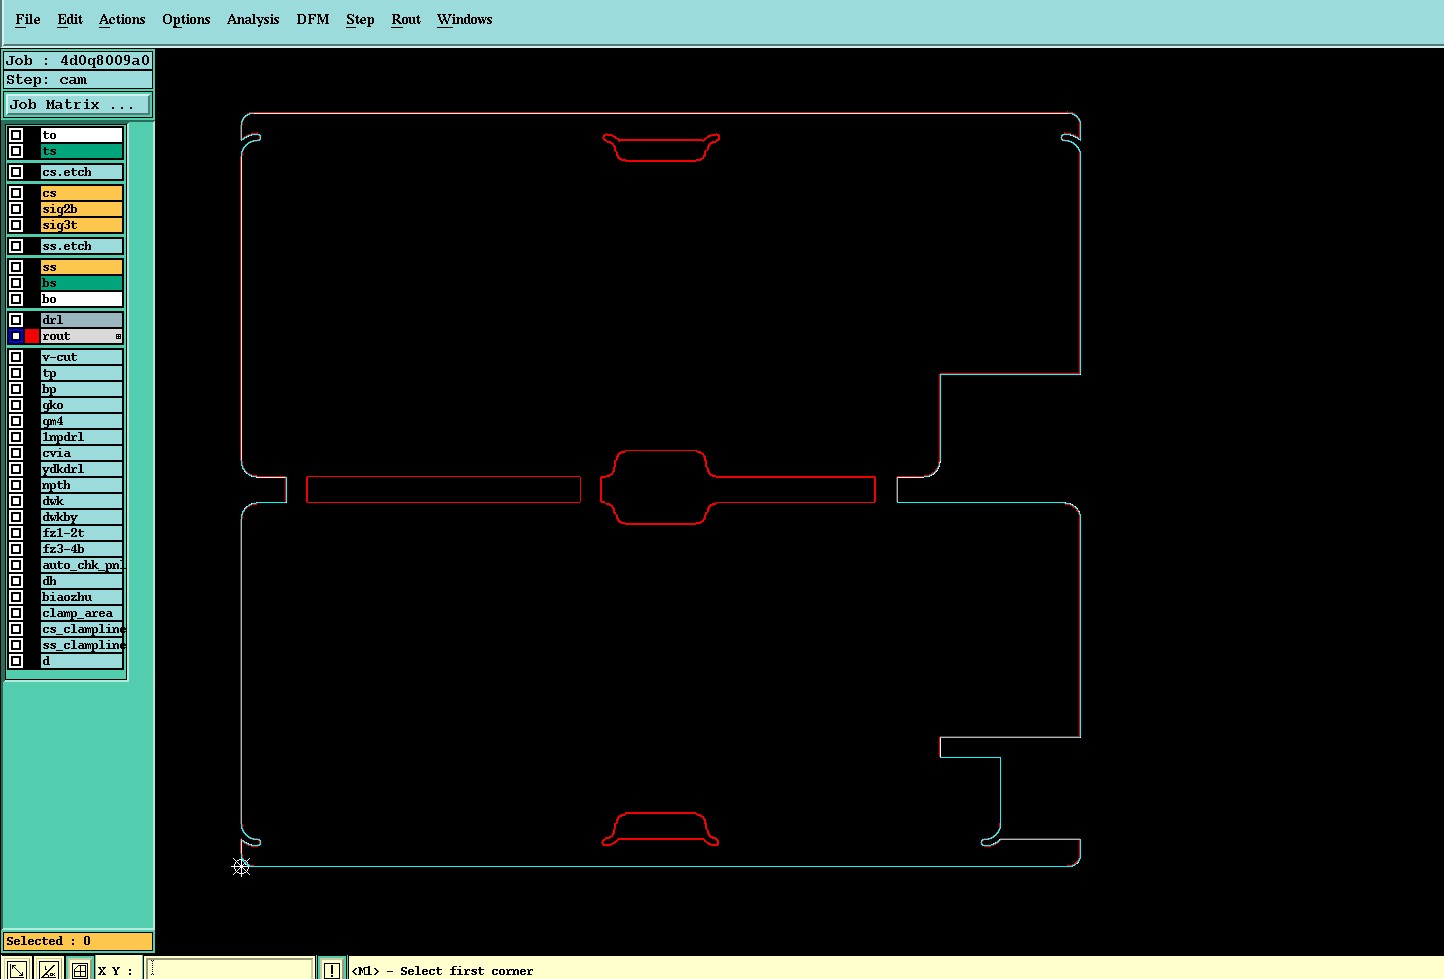Click the red color swatch of rout layer

[32, 336]
